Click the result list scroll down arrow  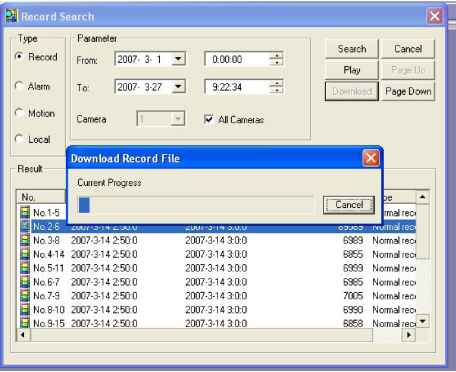pos(422,321)
